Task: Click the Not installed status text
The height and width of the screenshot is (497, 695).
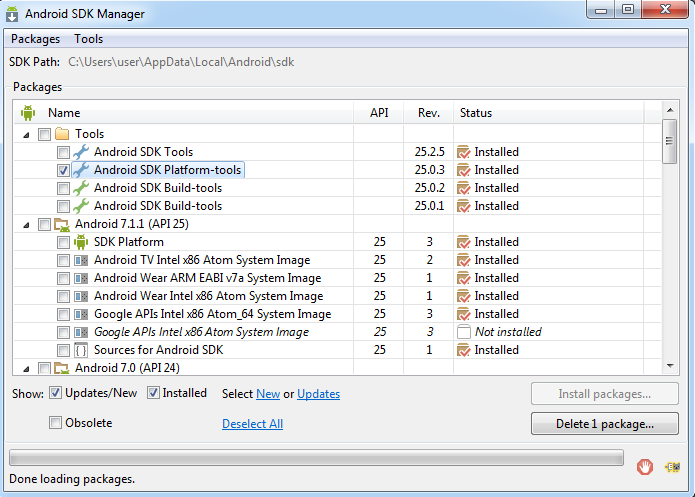Action: click(508, 332)
